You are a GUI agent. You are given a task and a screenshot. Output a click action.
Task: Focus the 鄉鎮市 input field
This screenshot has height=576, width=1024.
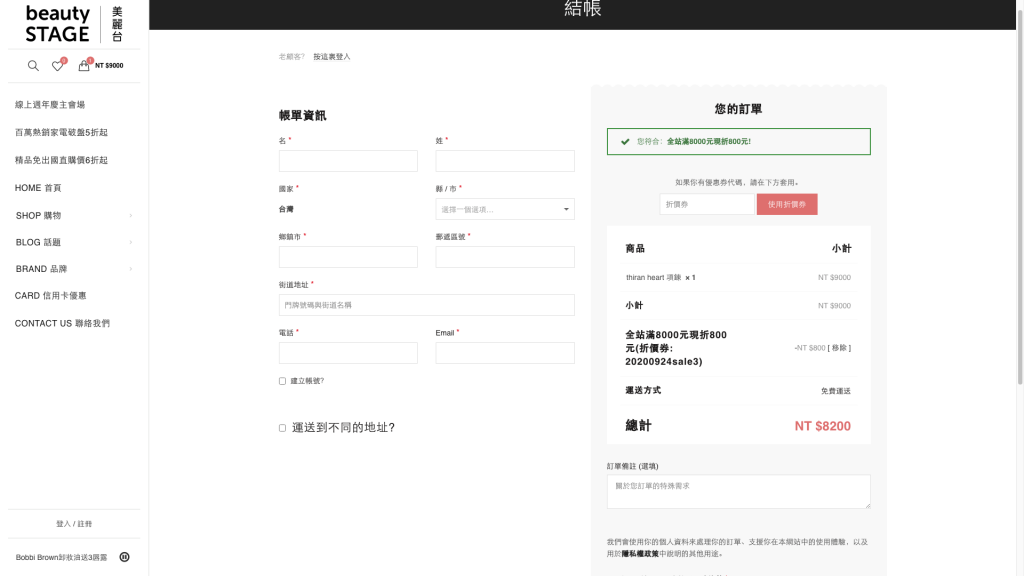[348, 257]
